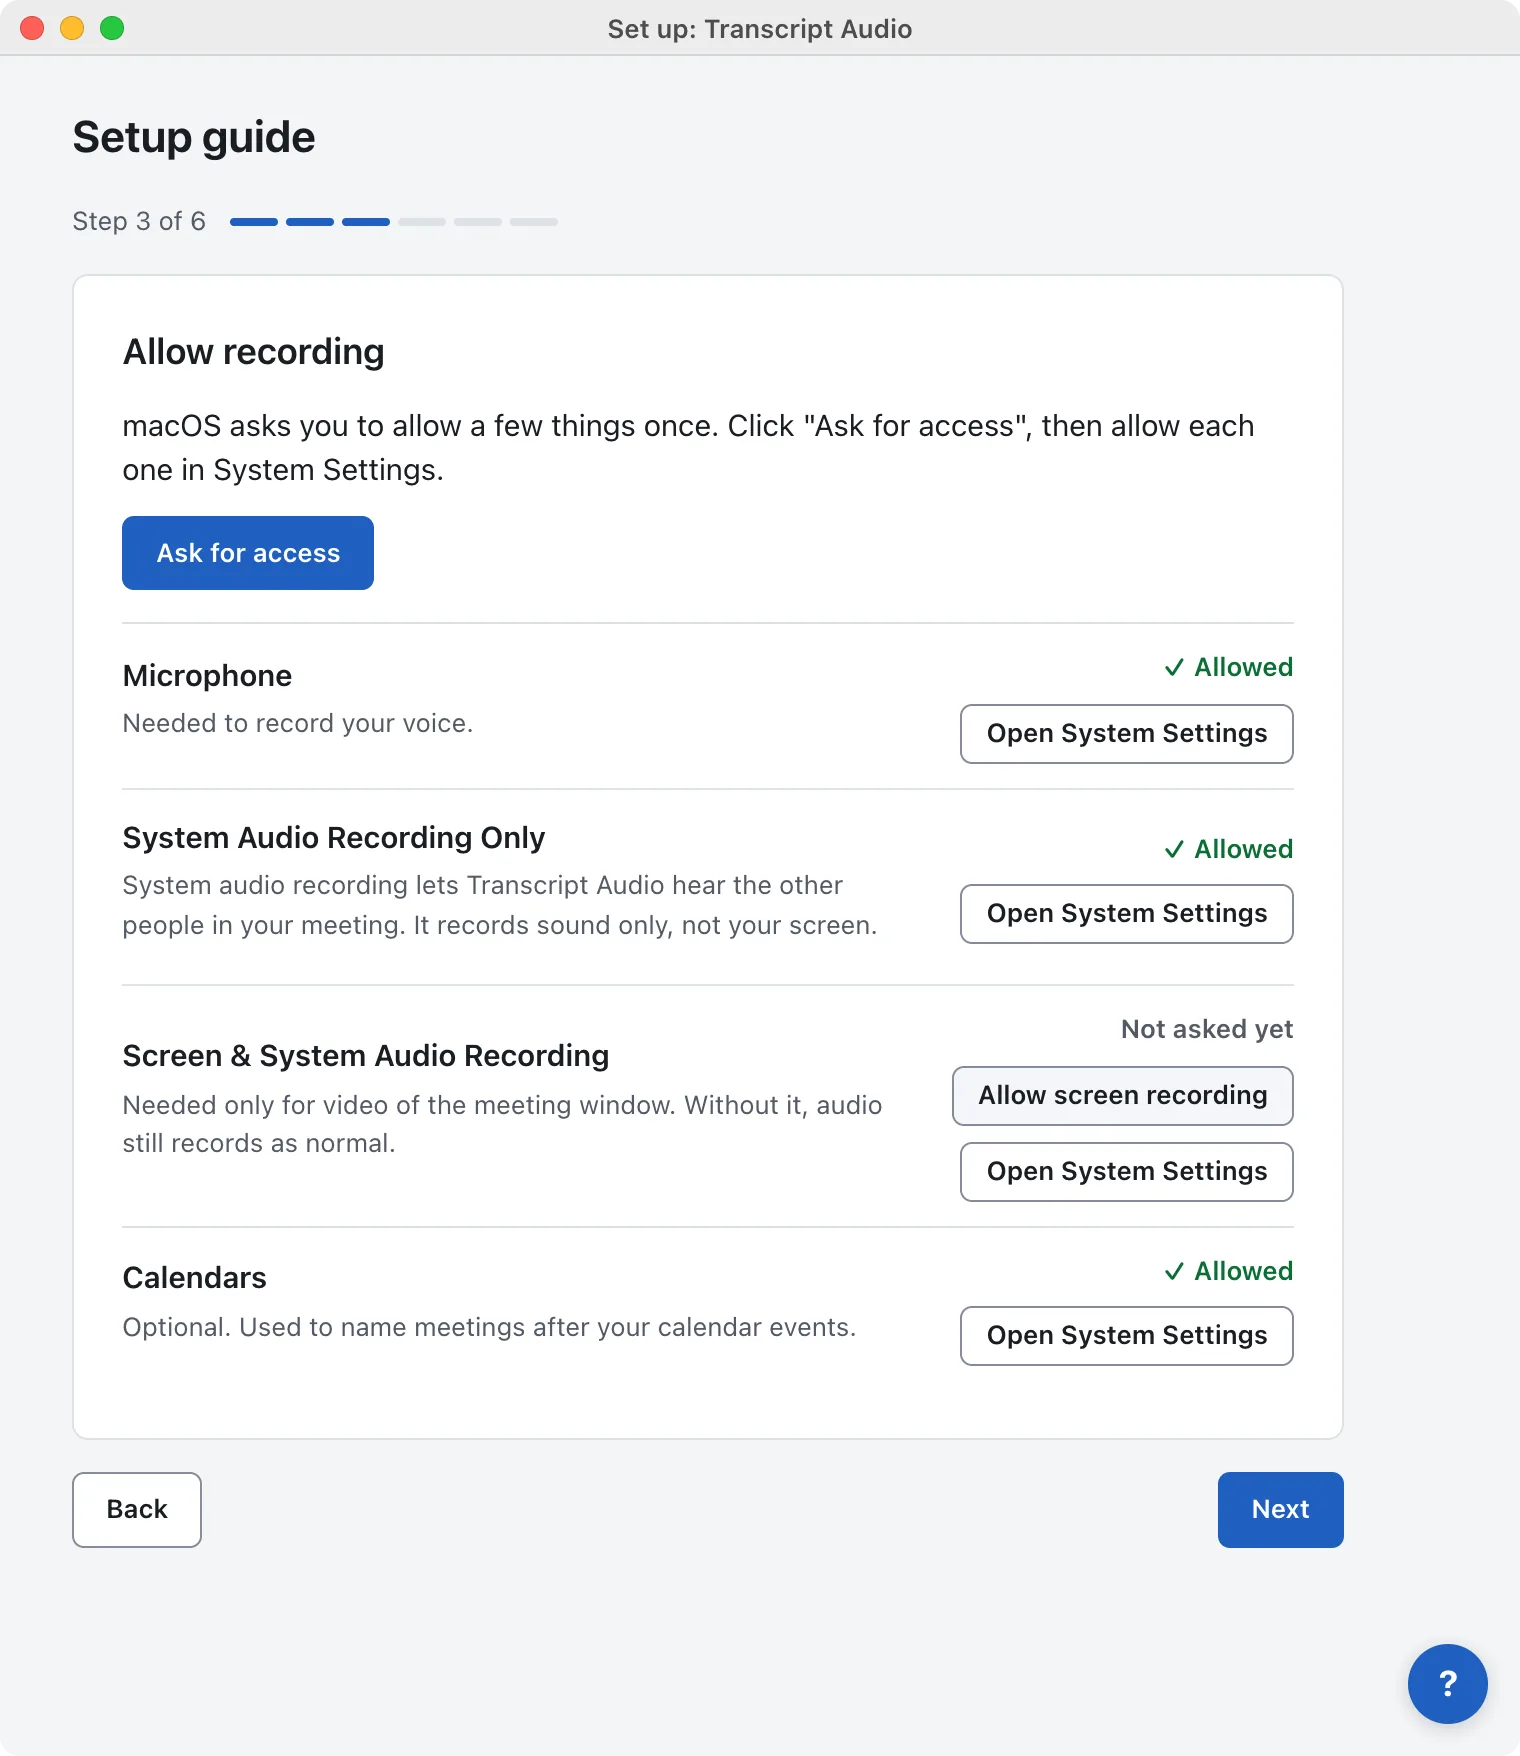Click the Calendars Allowed status label

pyautogui.click(x=1229, y=1271)
